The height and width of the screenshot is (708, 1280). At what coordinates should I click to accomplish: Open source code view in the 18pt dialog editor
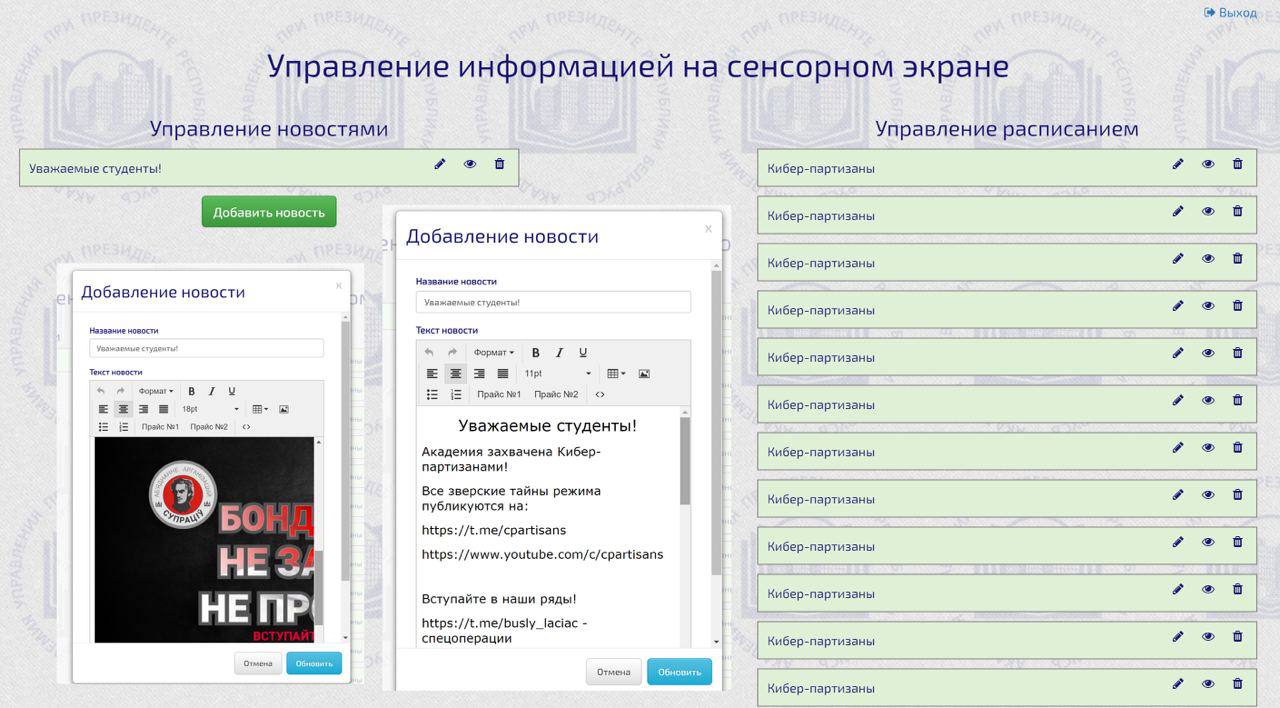[246, 426]
